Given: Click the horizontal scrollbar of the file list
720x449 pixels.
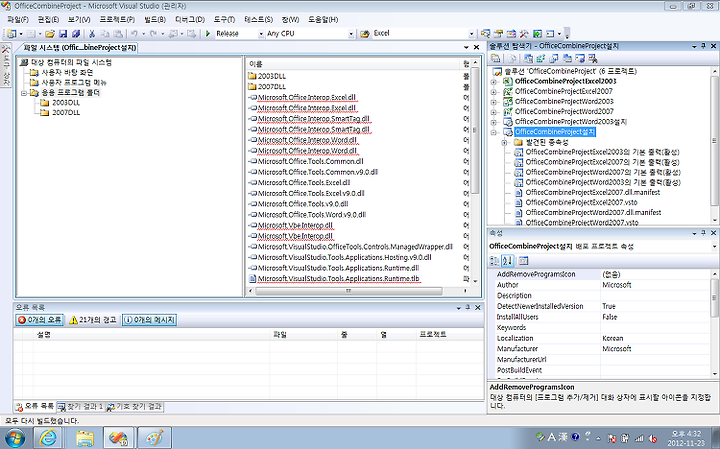Looking at the screenshot, I should coord(349,291).
